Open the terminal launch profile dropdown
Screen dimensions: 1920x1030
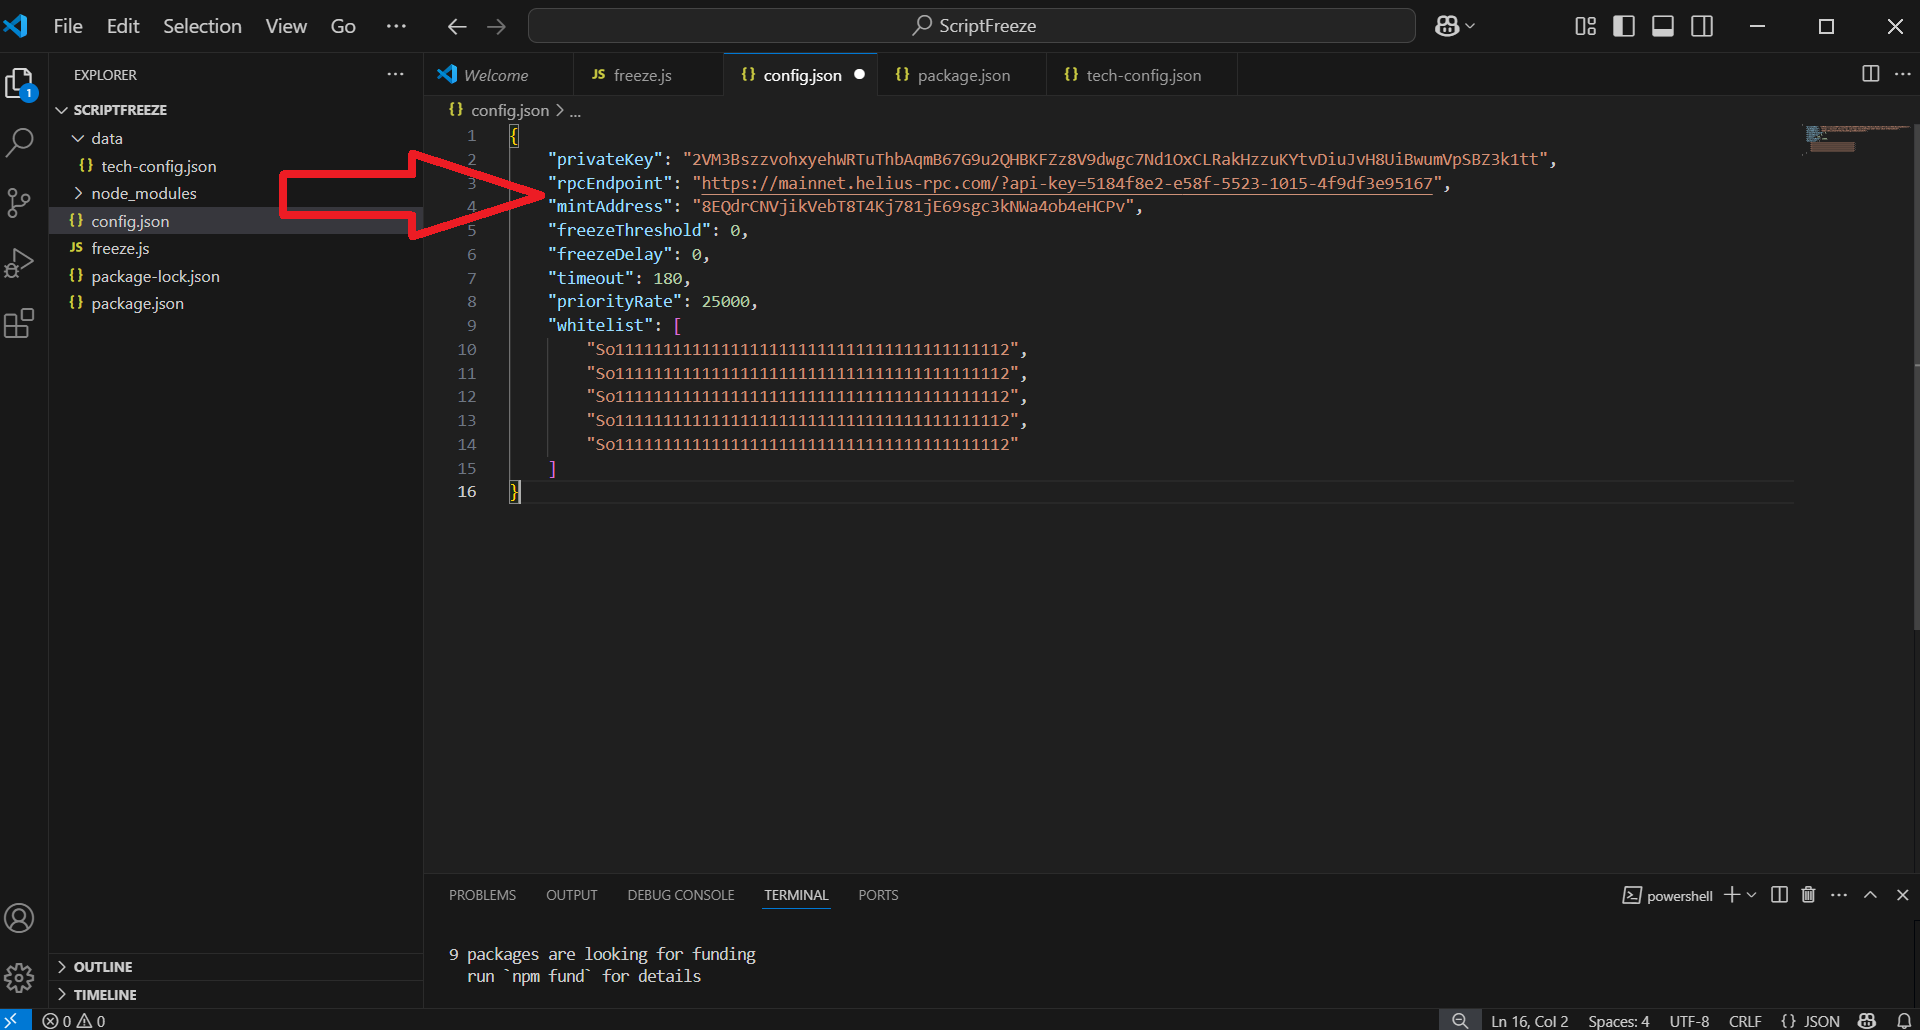click(x=1752, y=895)
